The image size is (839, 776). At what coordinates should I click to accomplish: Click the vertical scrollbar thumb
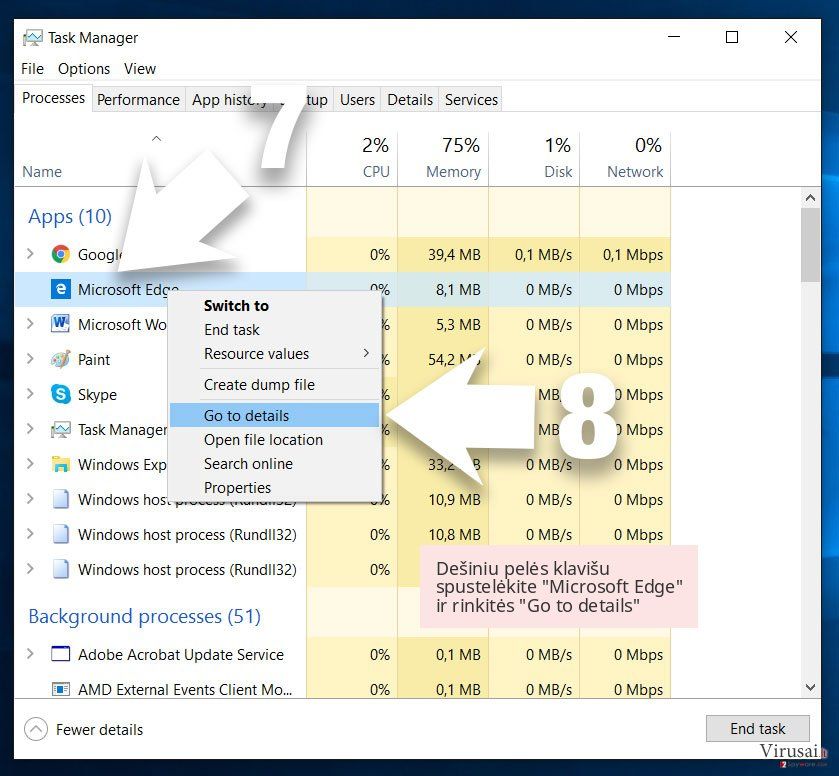[810, 245]
